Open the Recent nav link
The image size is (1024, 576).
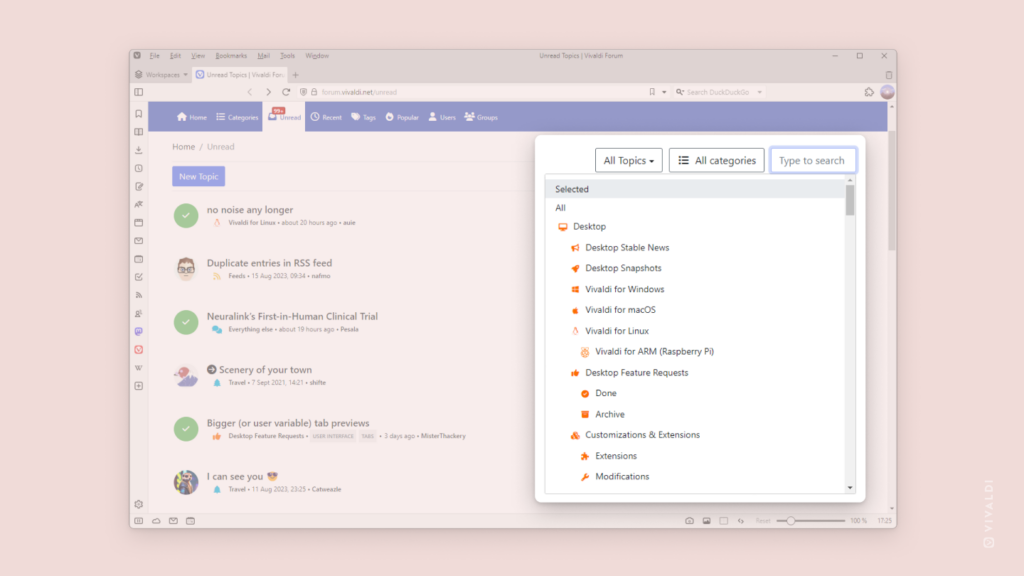326,117
